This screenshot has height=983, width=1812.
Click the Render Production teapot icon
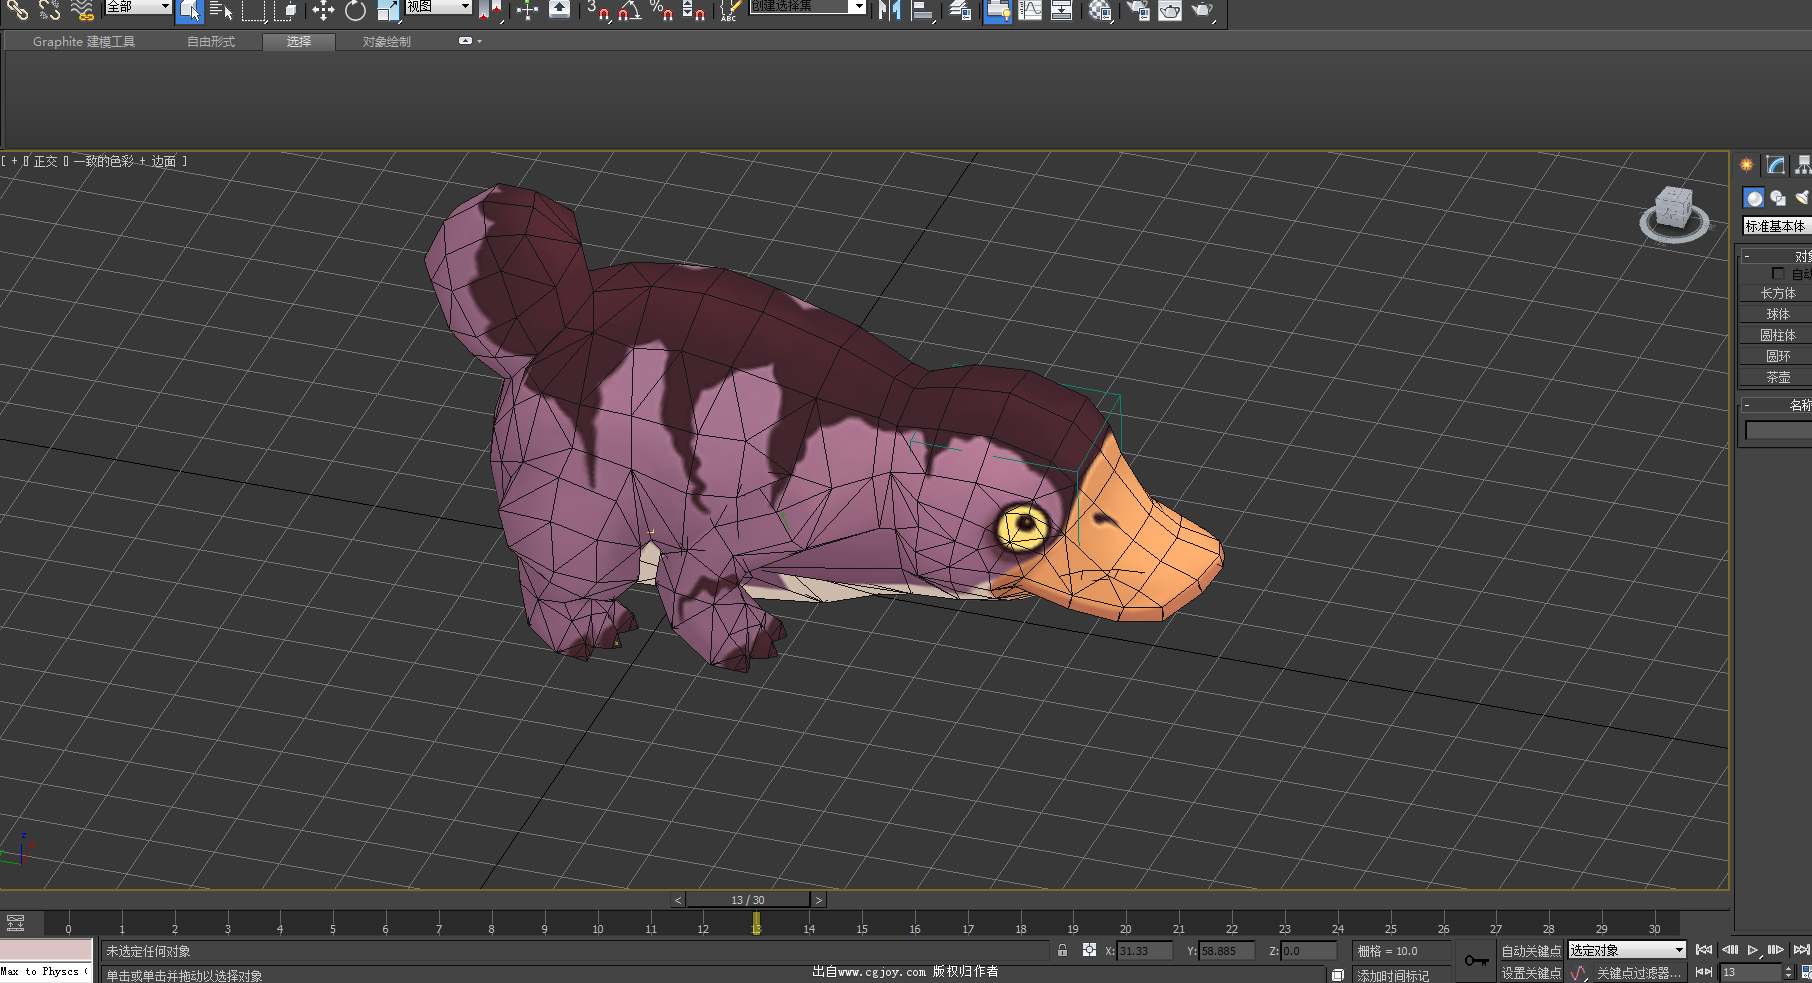click(x=1202, y=10)
